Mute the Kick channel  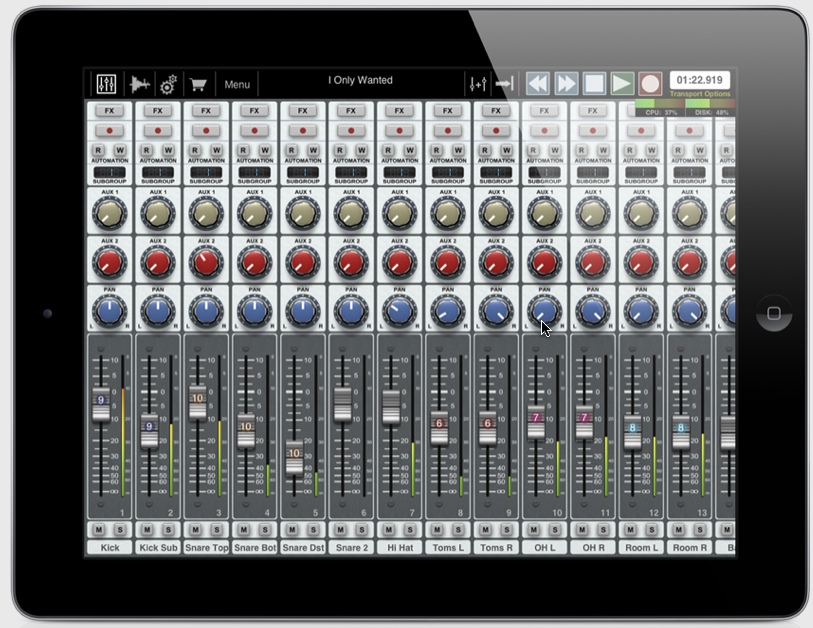pyautogui.click(x=99, y=529)
